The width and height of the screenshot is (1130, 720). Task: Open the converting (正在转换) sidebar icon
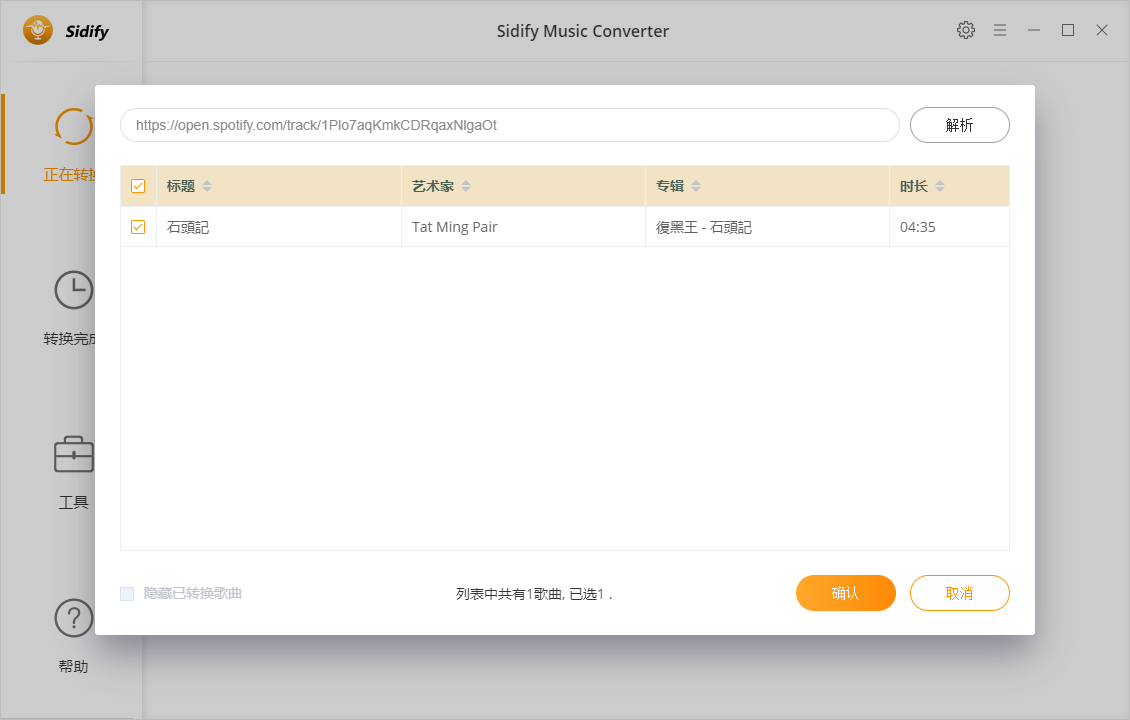tap(74, 127)
